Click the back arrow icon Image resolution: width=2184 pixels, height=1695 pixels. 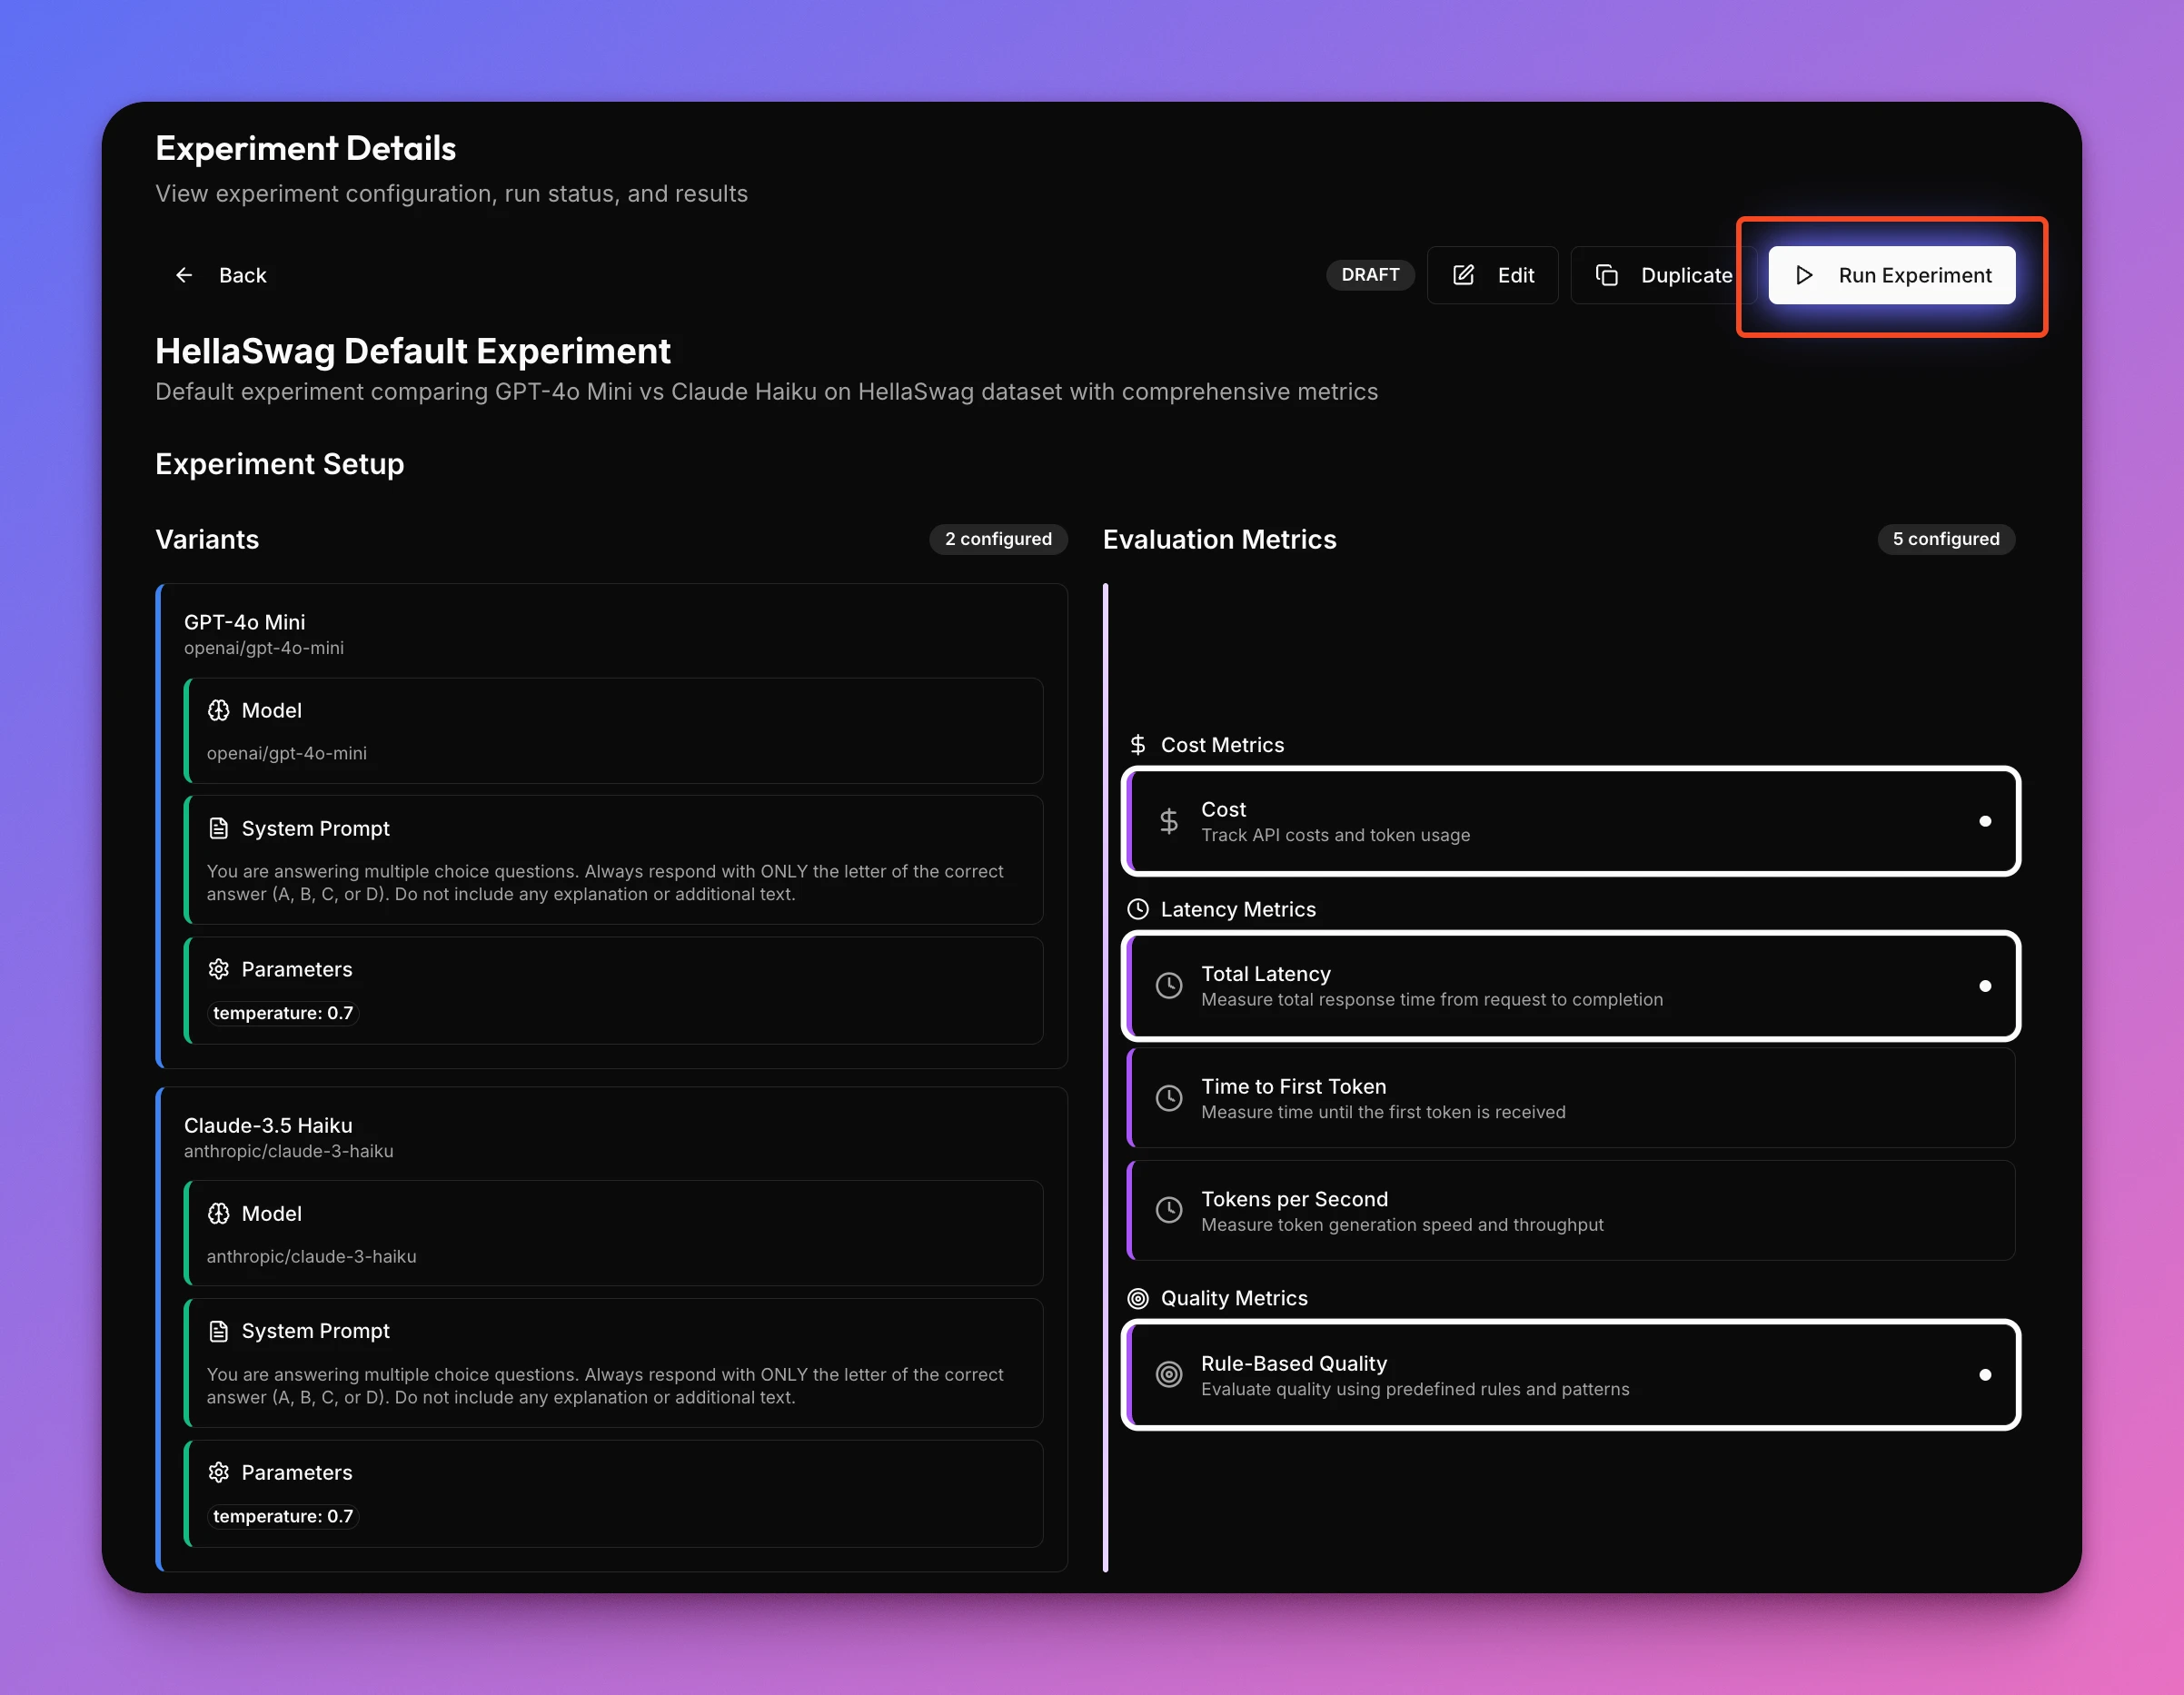tap(184, 275)
